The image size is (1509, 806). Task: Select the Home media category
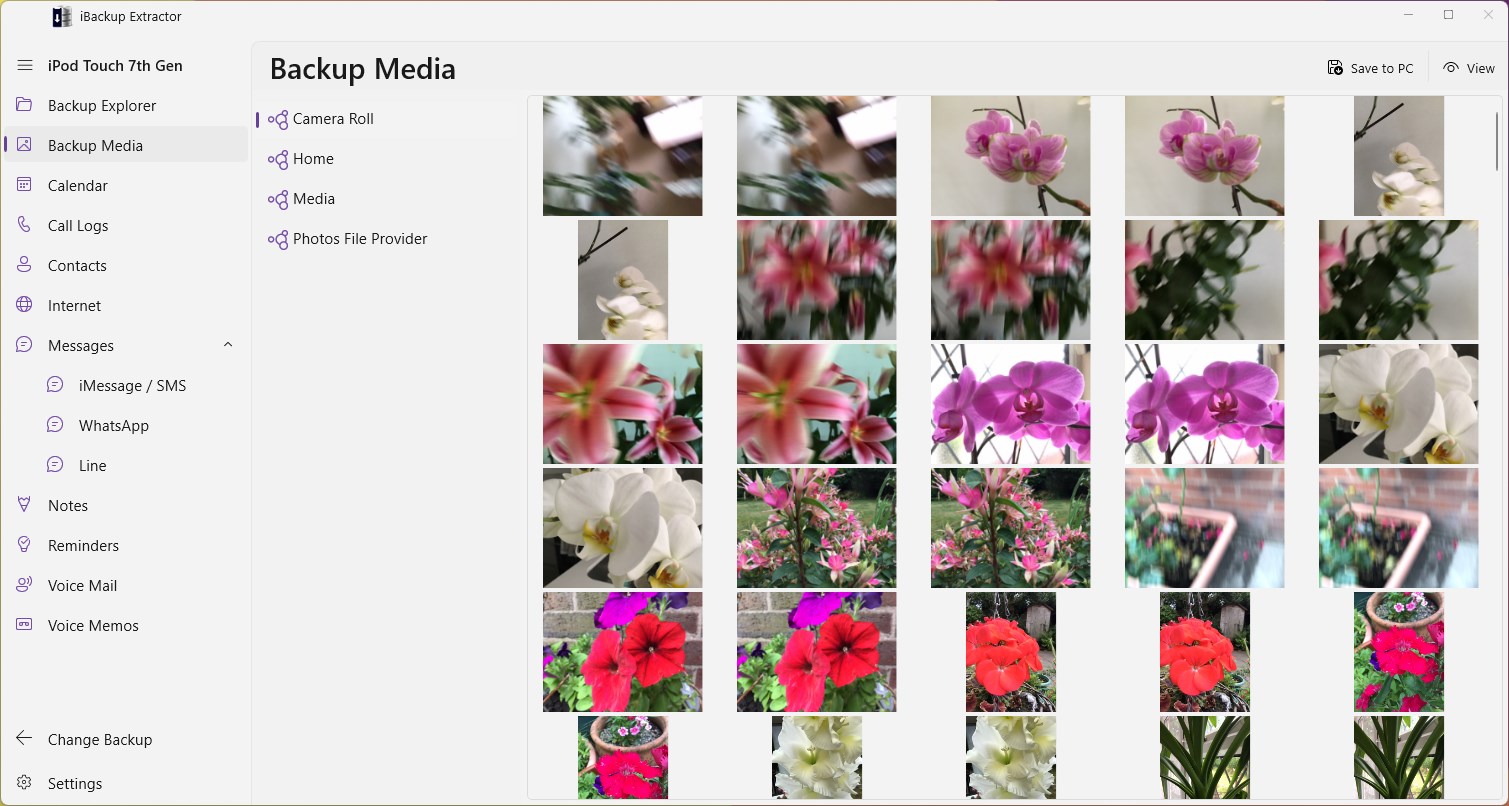coord(312,159)
